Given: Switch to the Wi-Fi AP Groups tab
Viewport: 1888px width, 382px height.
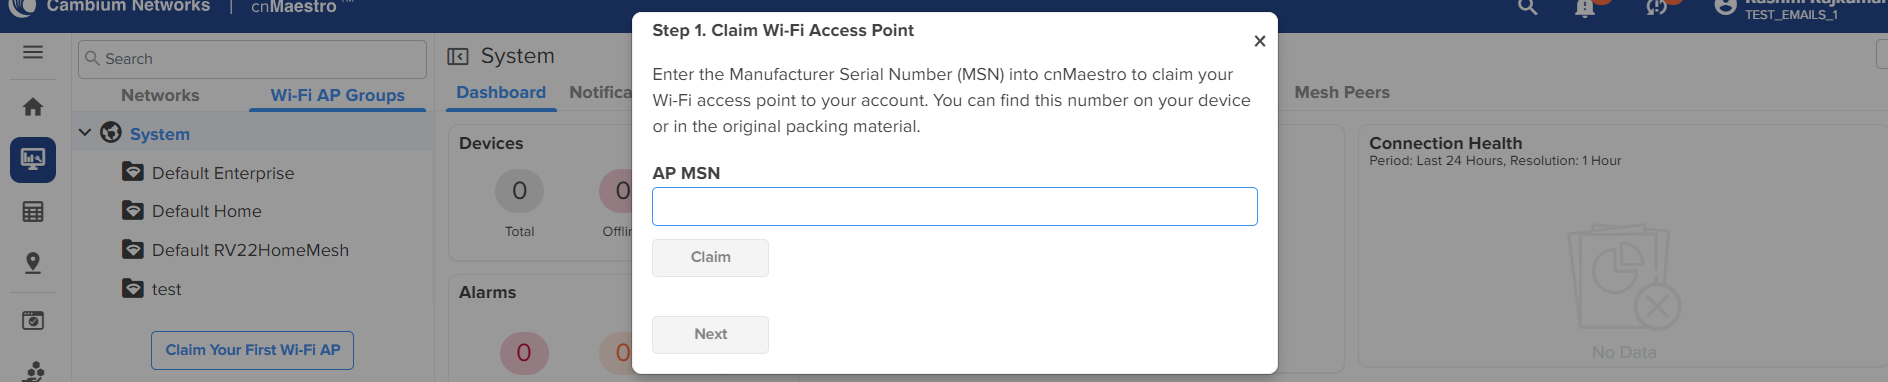Looking at the screenshot, I should (337, 95).
